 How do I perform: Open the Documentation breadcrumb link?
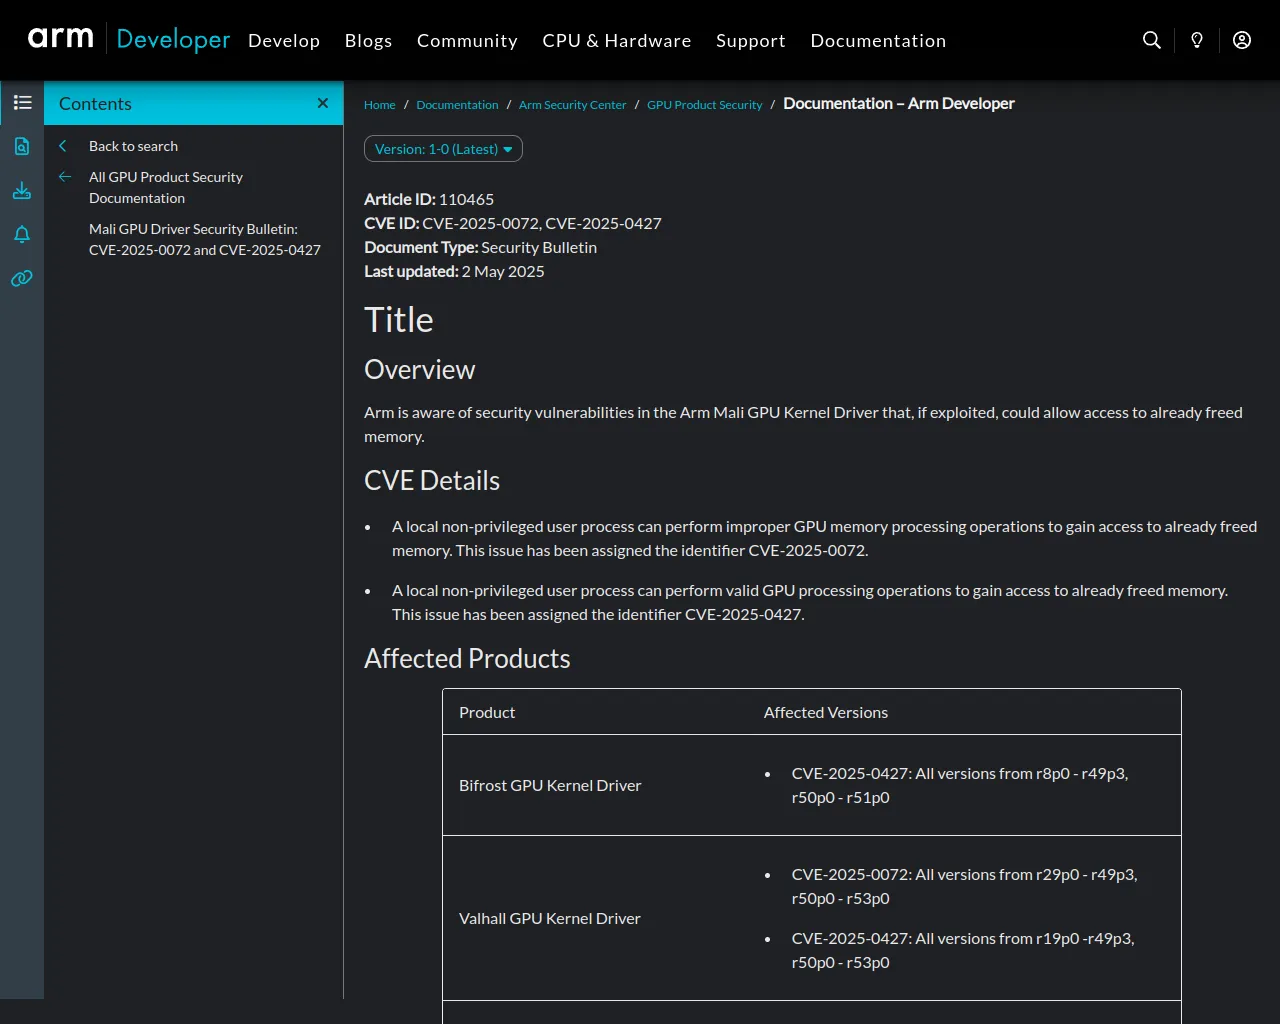pos(457,105)
